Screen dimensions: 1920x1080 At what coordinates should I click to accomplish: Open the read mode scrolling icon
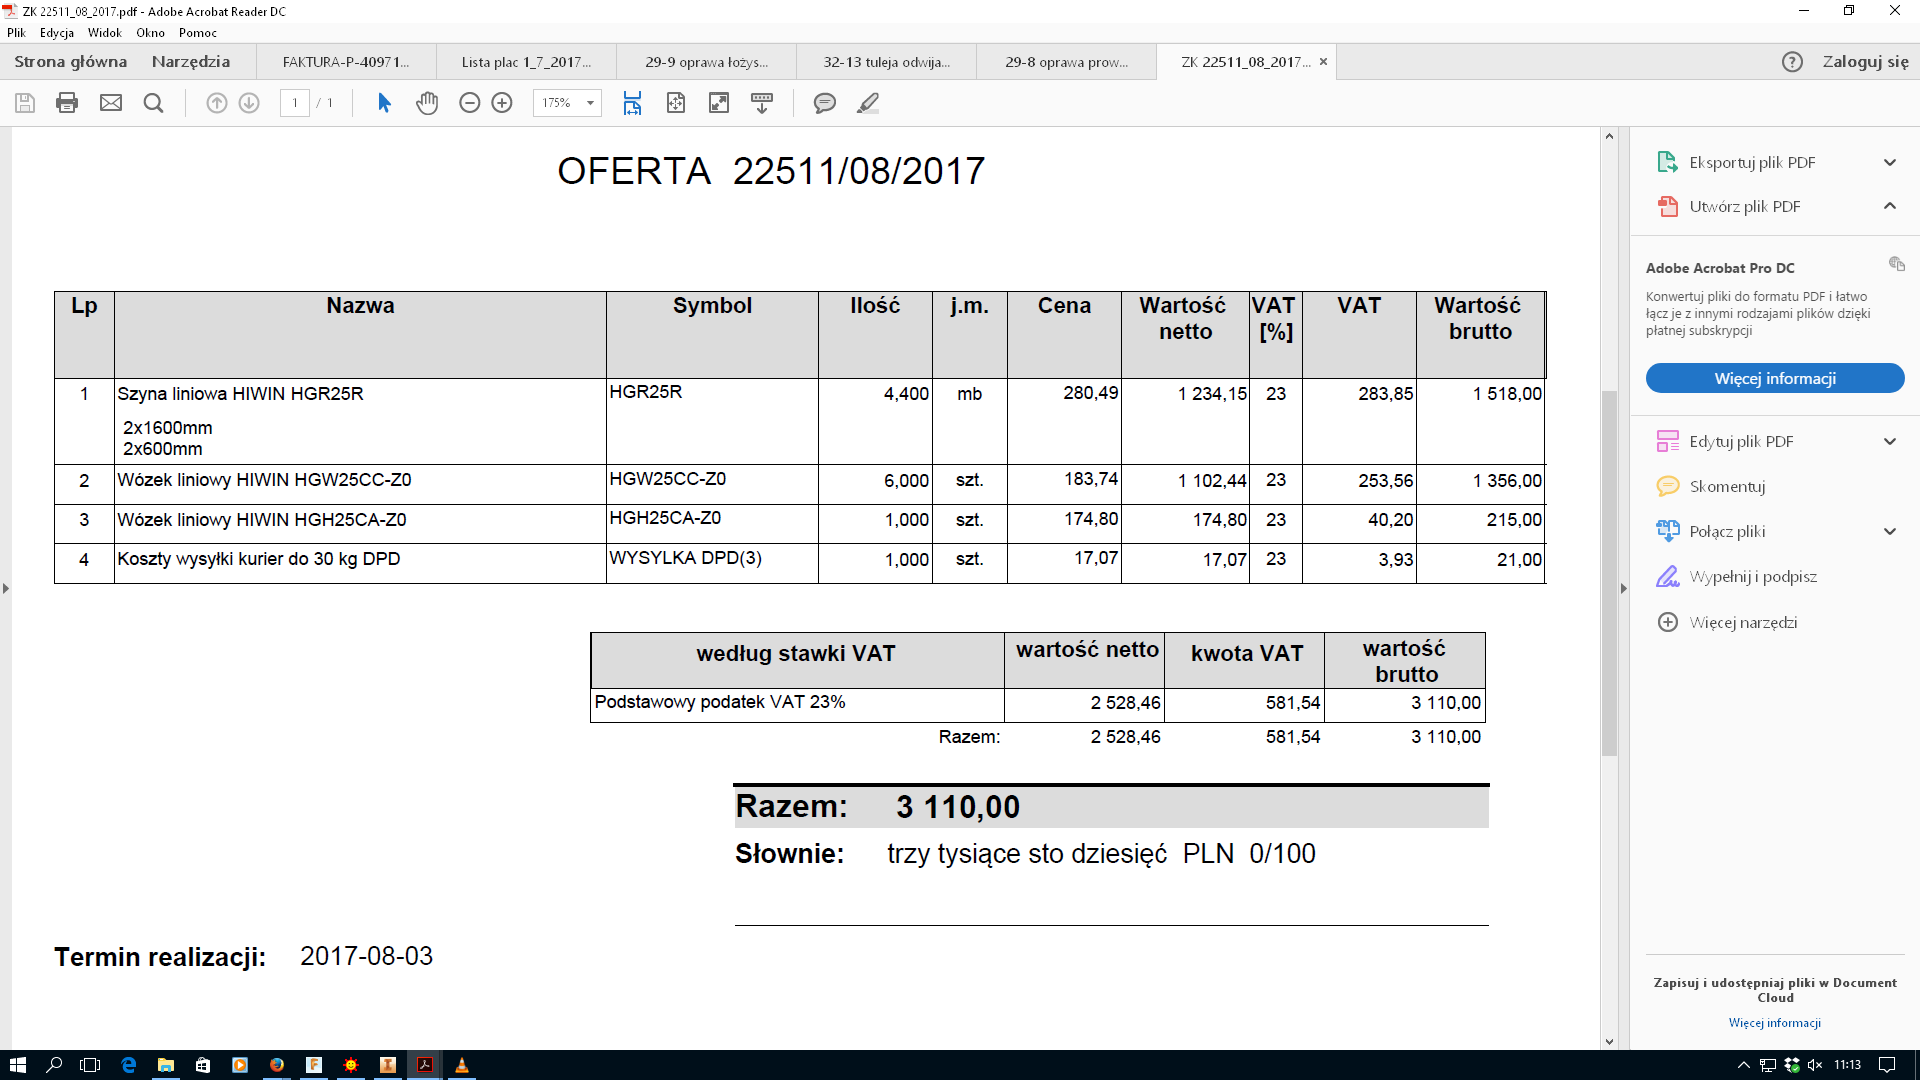(762, 103)
